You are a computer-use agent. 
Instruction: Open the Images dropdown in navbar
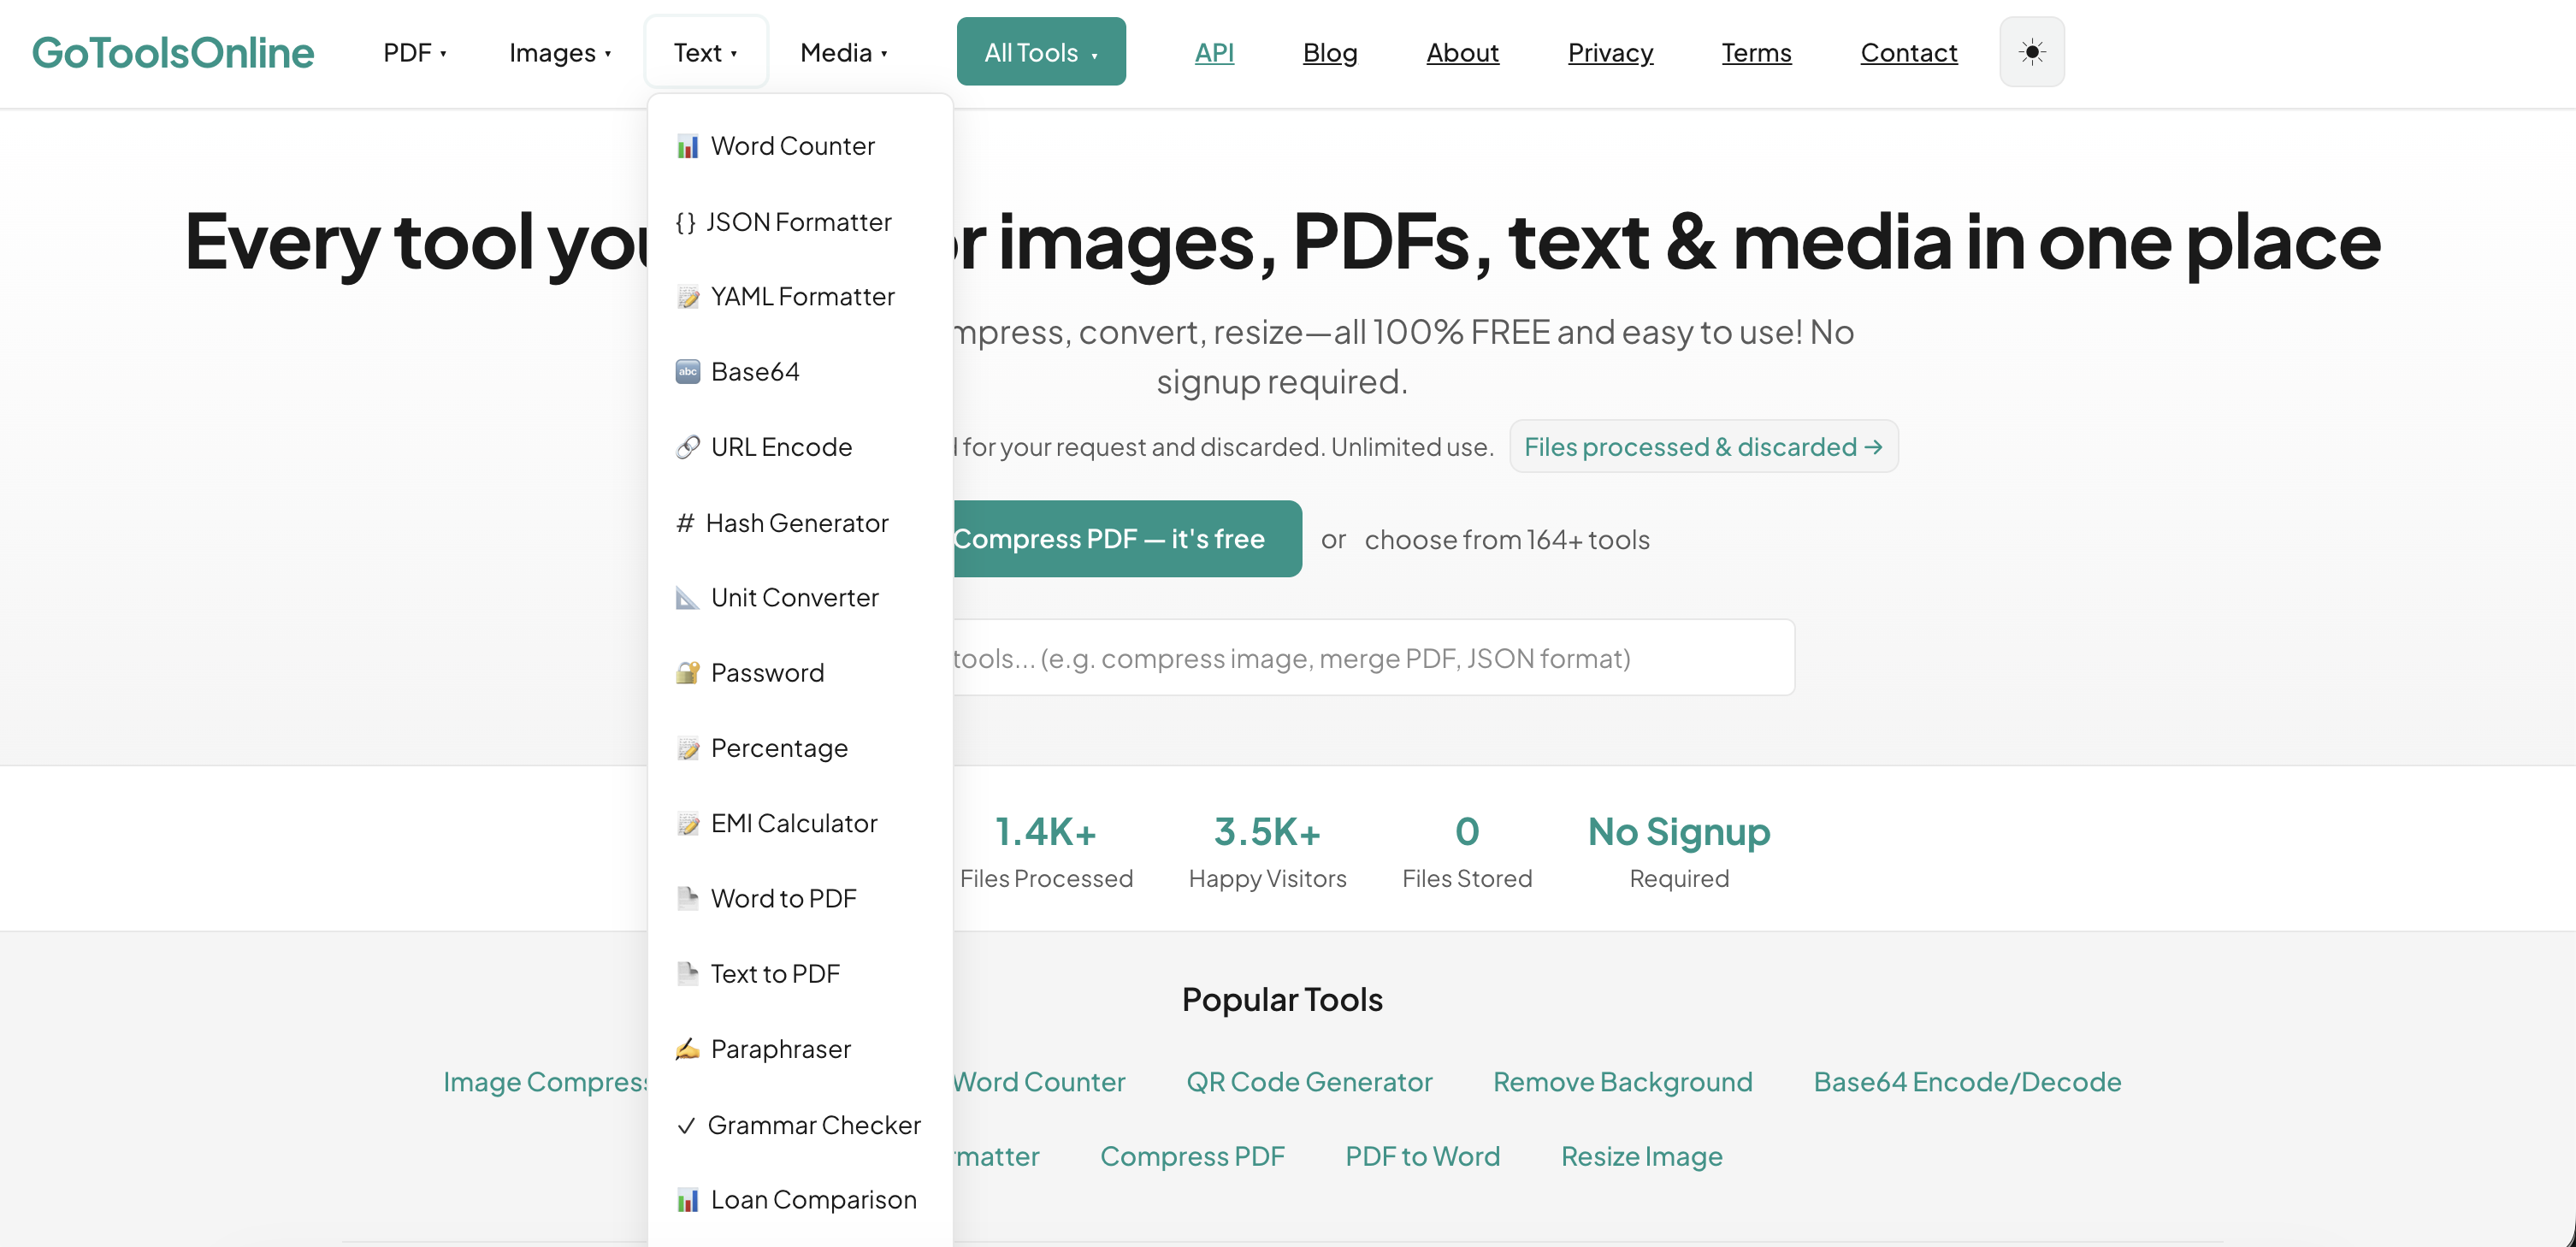(x=559, y=52)
